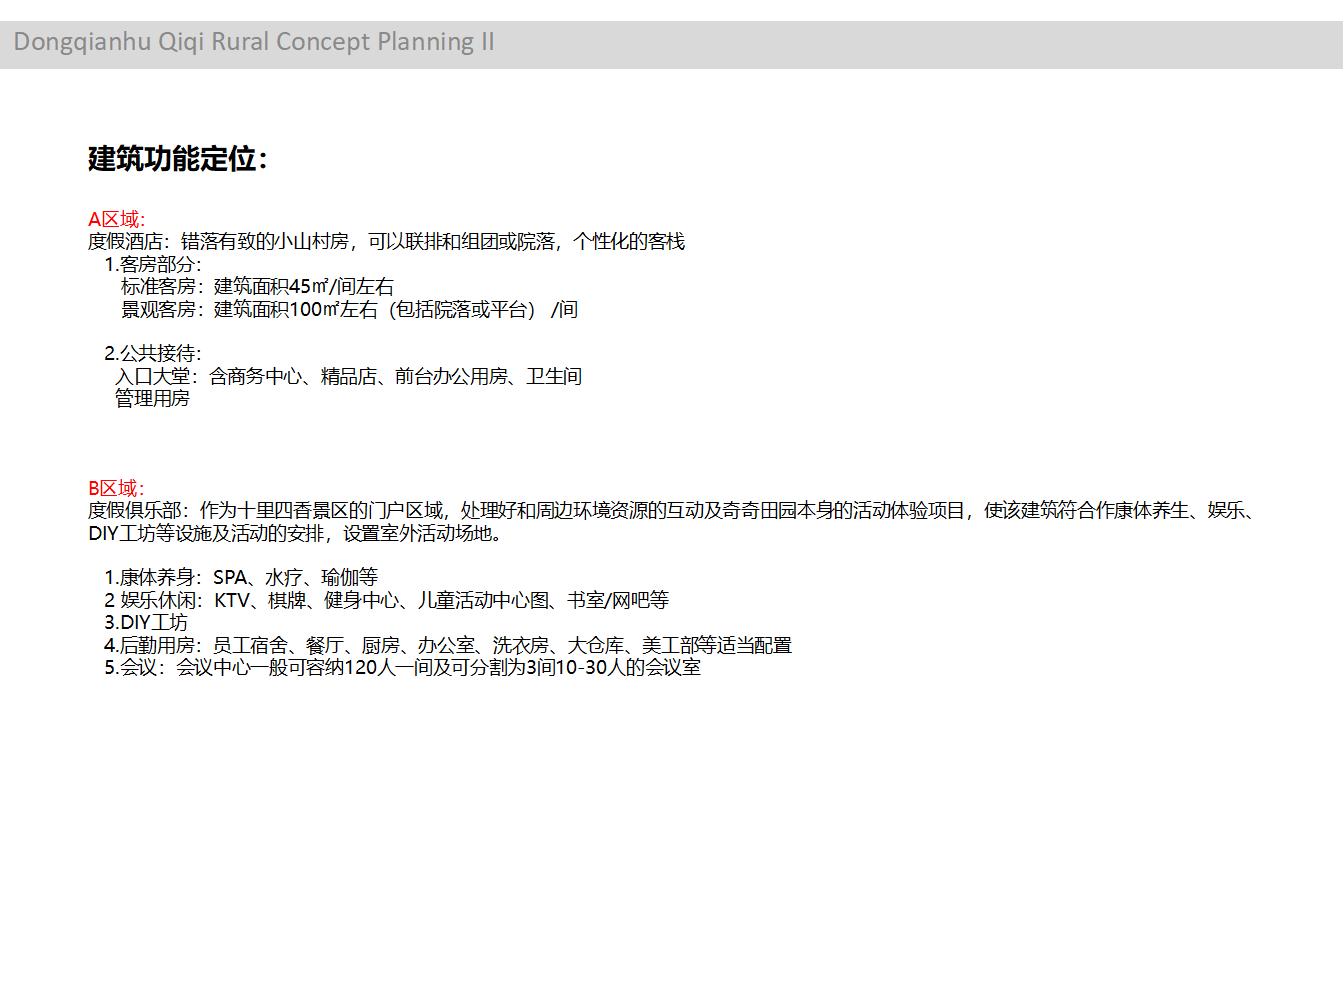The width and height of the screenshot is (1344, 1008).
Task: Click the line starting "5.会议：会议中心一般可容纳120人"
Action: 402,668
